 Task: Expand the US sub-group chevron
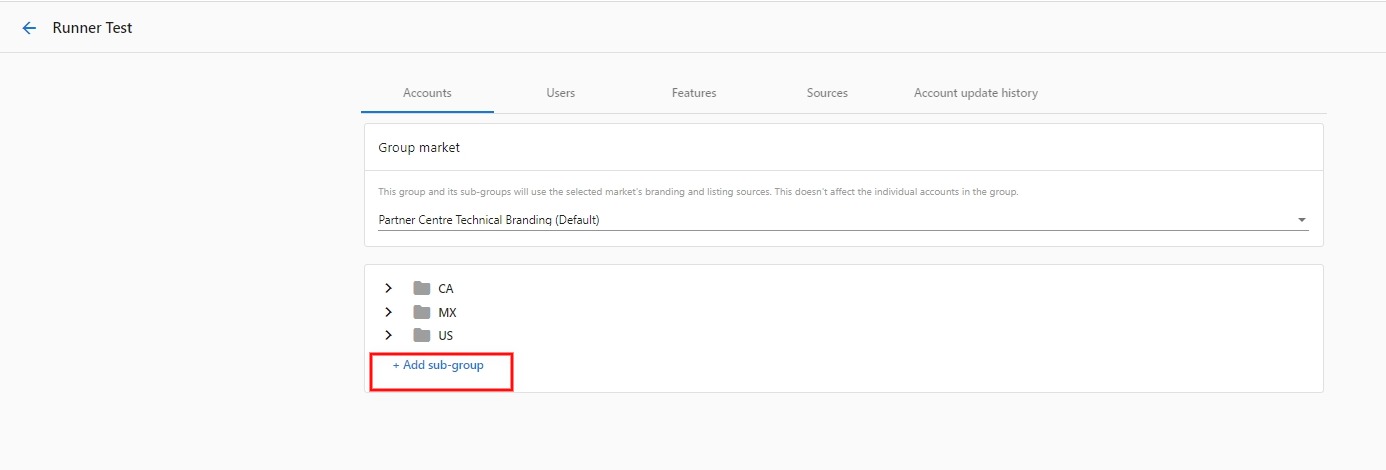click(388, 335)
